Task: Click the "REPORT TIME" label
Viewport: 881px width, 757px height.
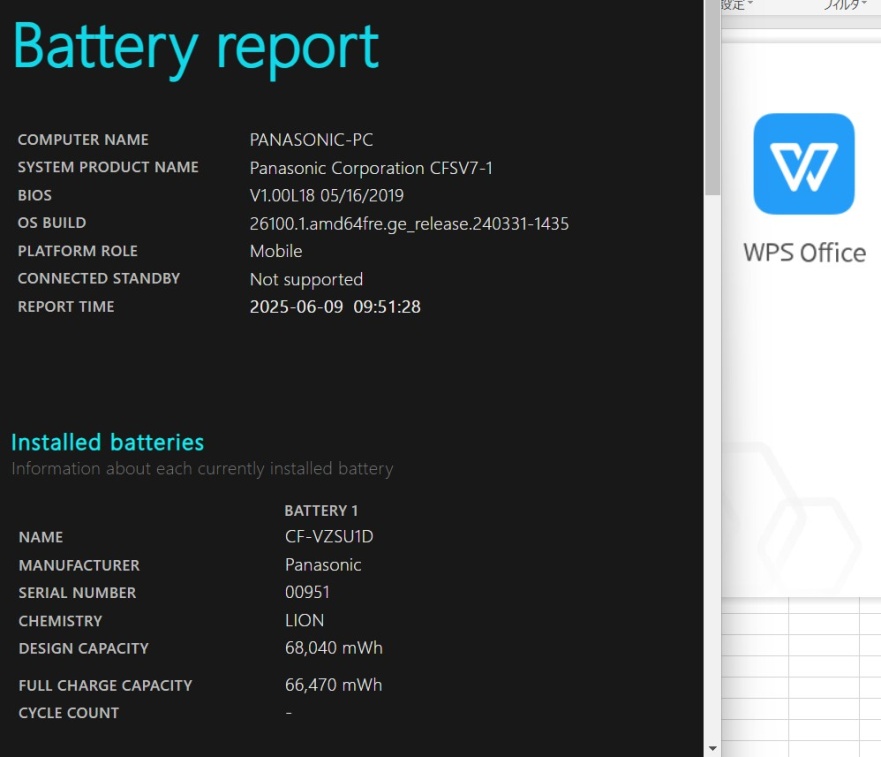Action: pyautogui.click(x=66, y=307)
